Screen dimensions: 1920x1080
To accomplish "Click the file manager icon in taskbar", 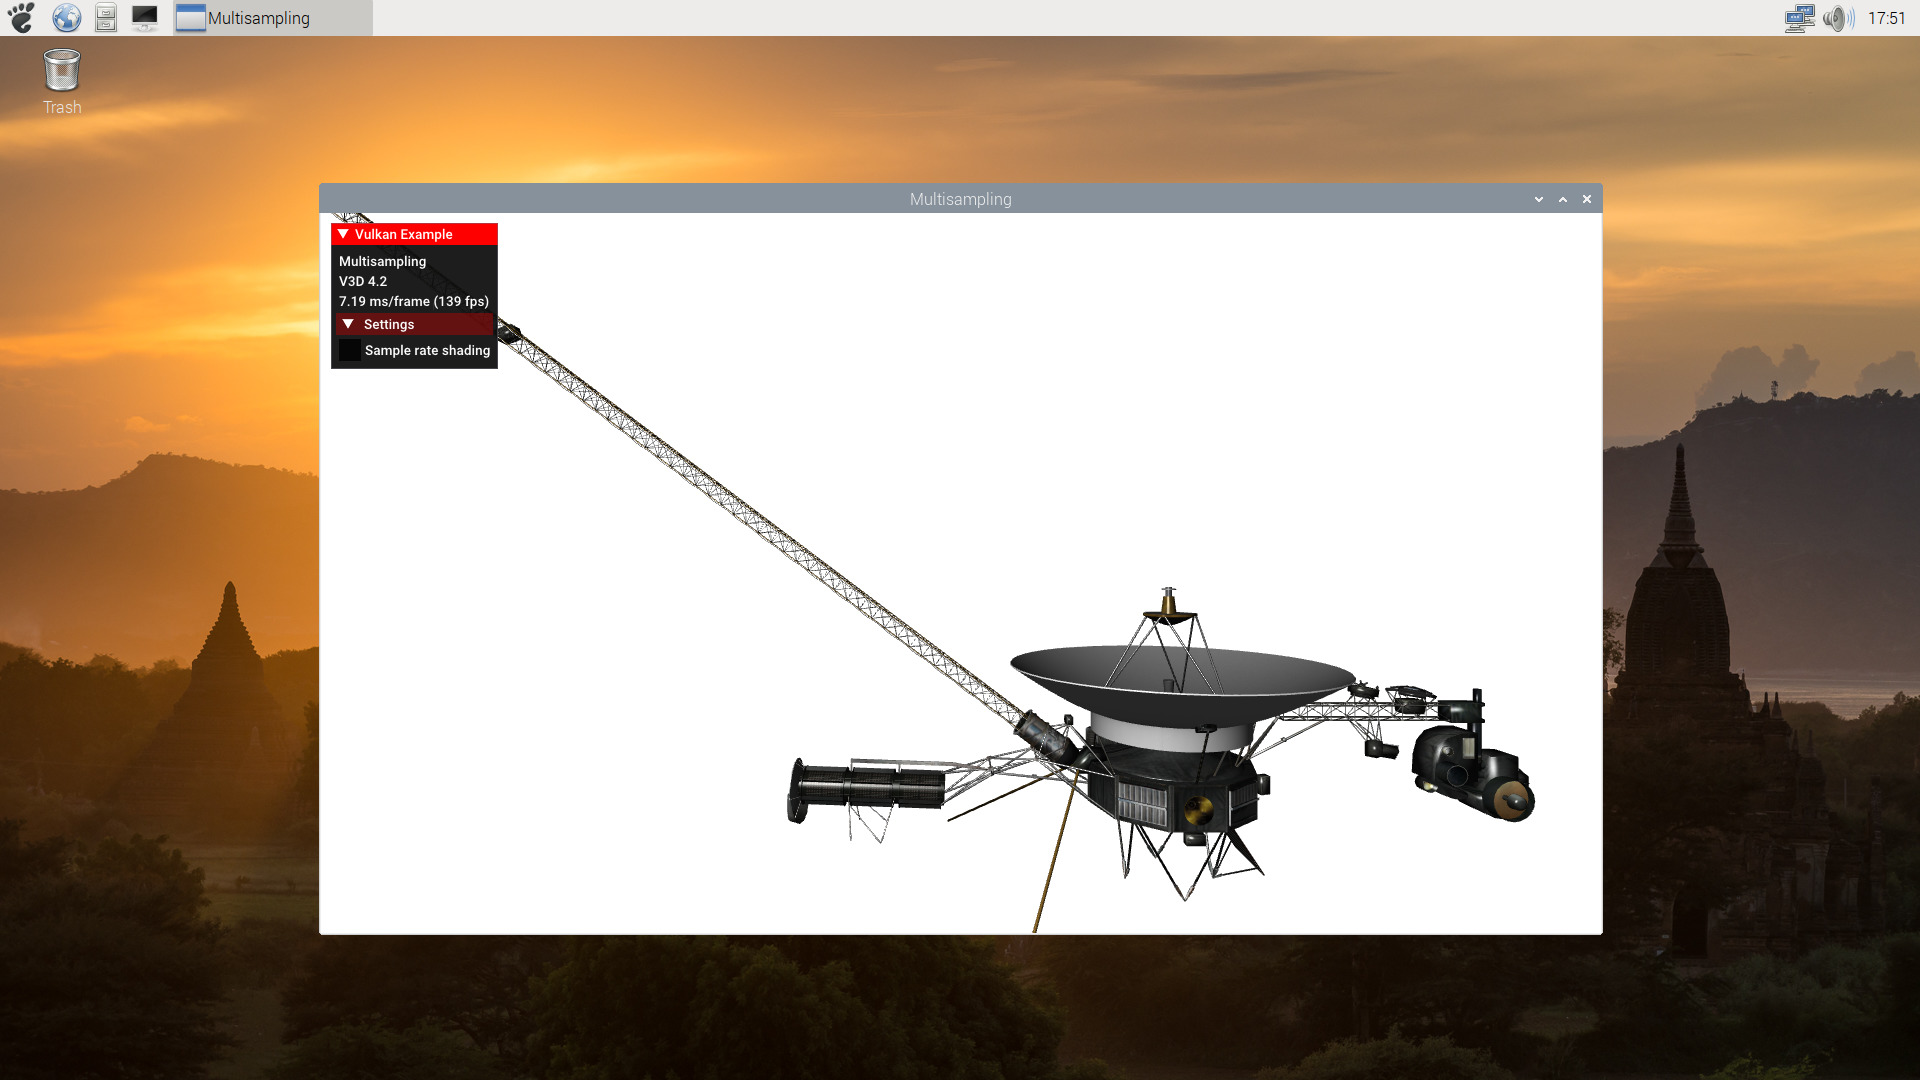I will click(x=104, y=17).
